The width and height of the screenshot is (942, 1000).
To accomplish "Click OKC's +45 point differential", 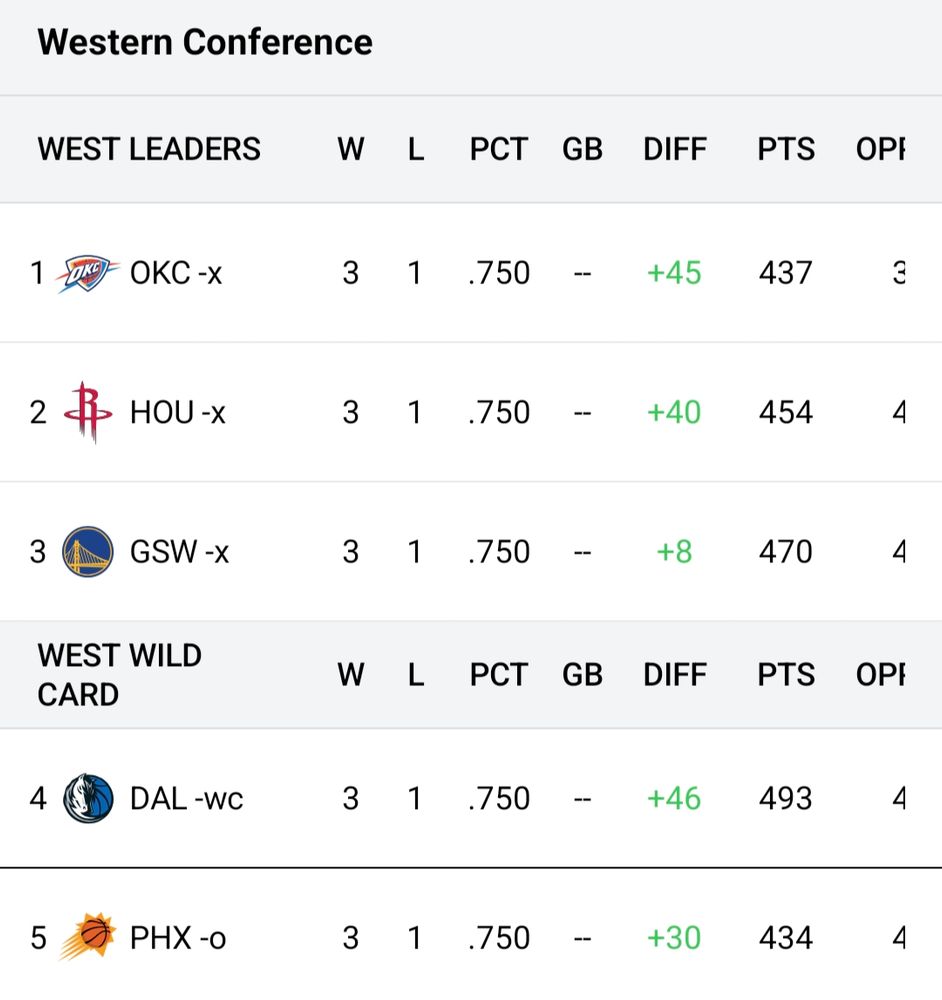I will pos(675,273).
